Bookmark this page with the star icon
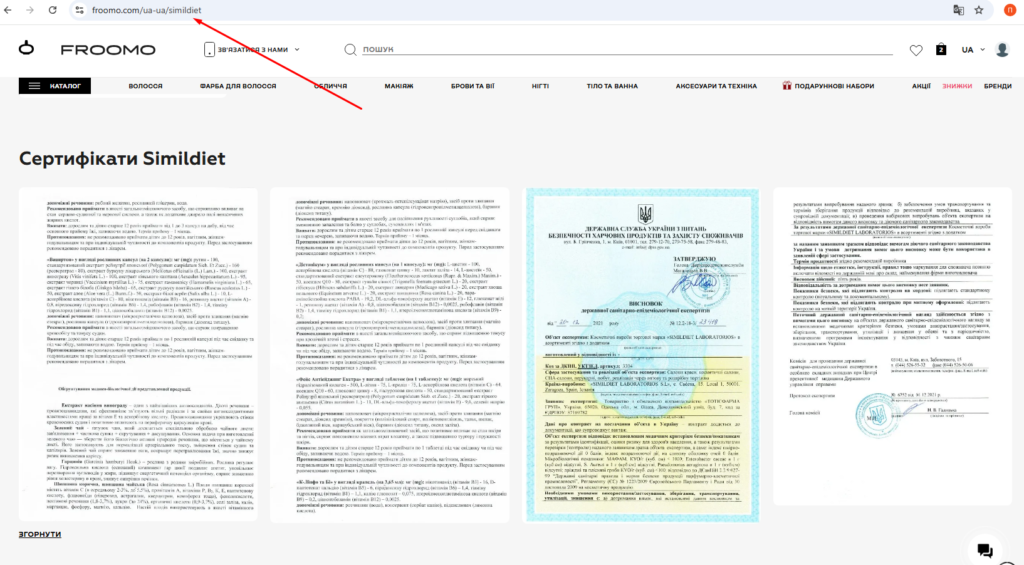 982,10
